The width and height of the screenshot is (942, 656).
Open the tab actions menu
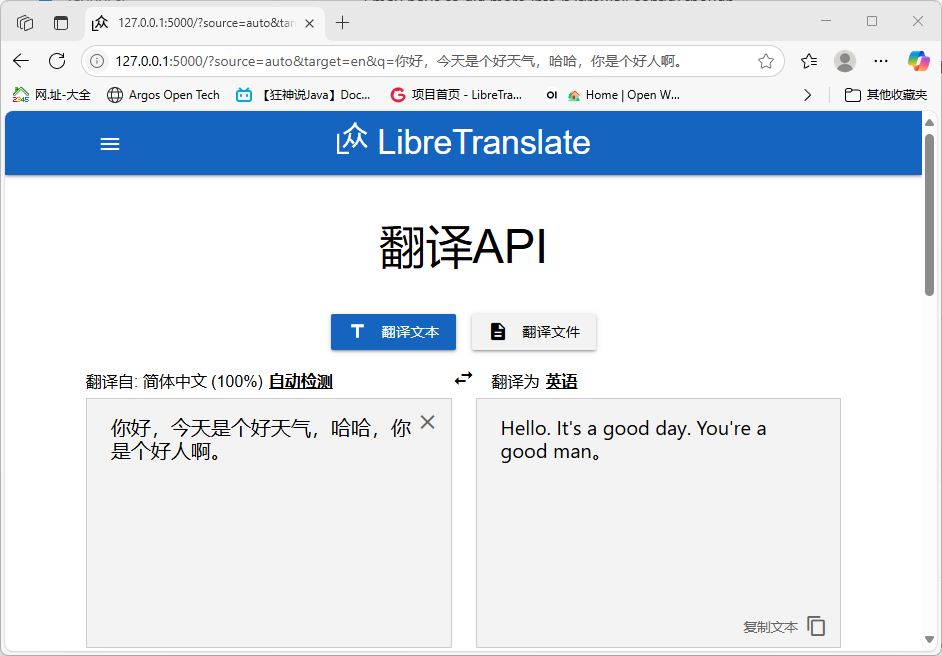coord(61,23)
